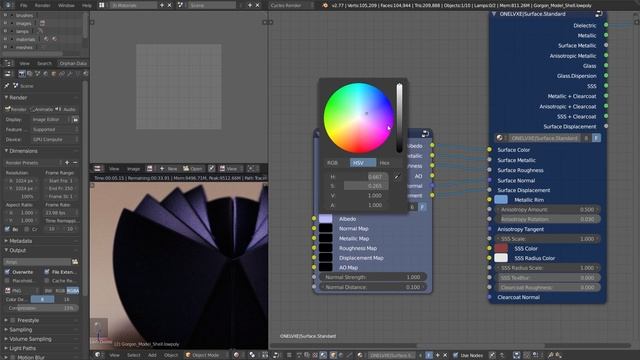Screen dimensions: 640x360
Task: Click the add render preset plus icon
Action: (x=67, y=162)
